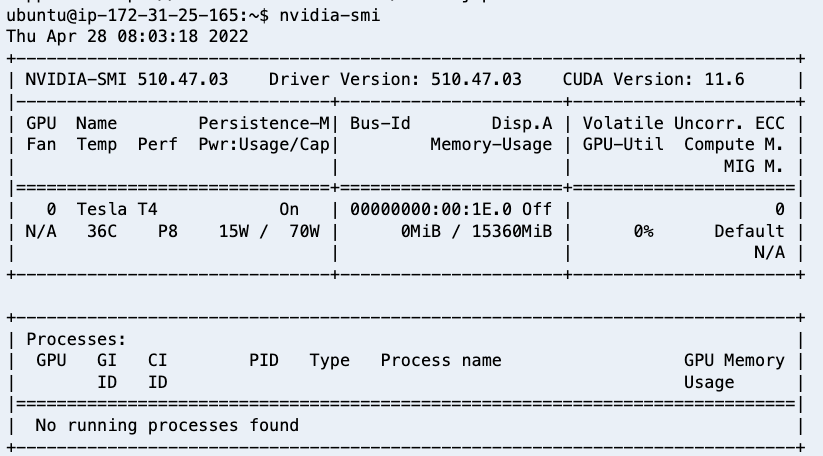The height and width of the screenshot is (456, 823).
Task: Click the Persistence-M On value
Action: (289, 209)
